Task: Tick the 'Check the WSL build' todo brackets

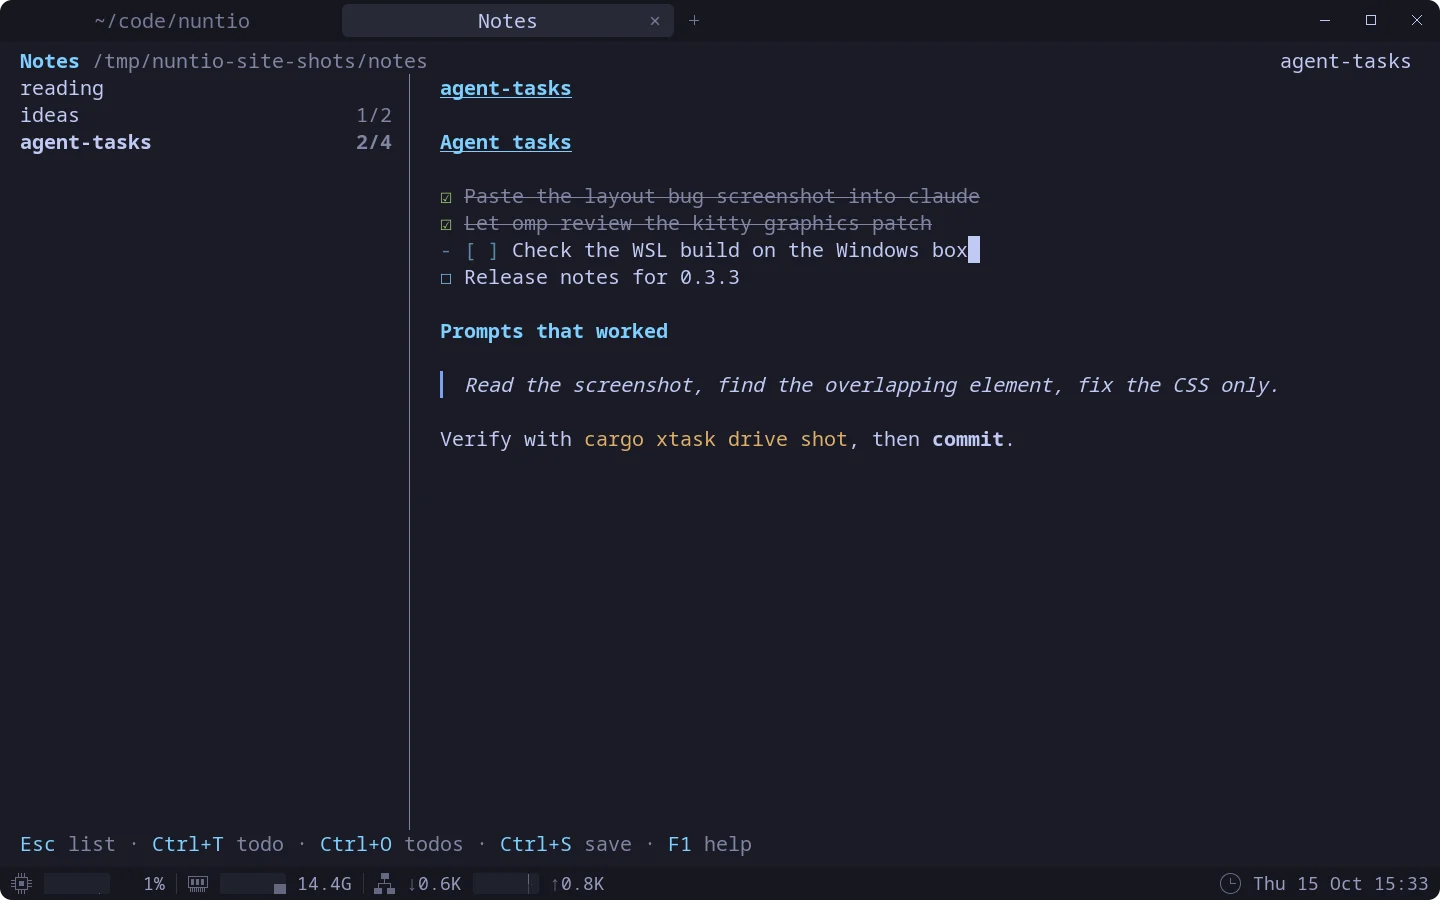Action: (x=482, y=251)
